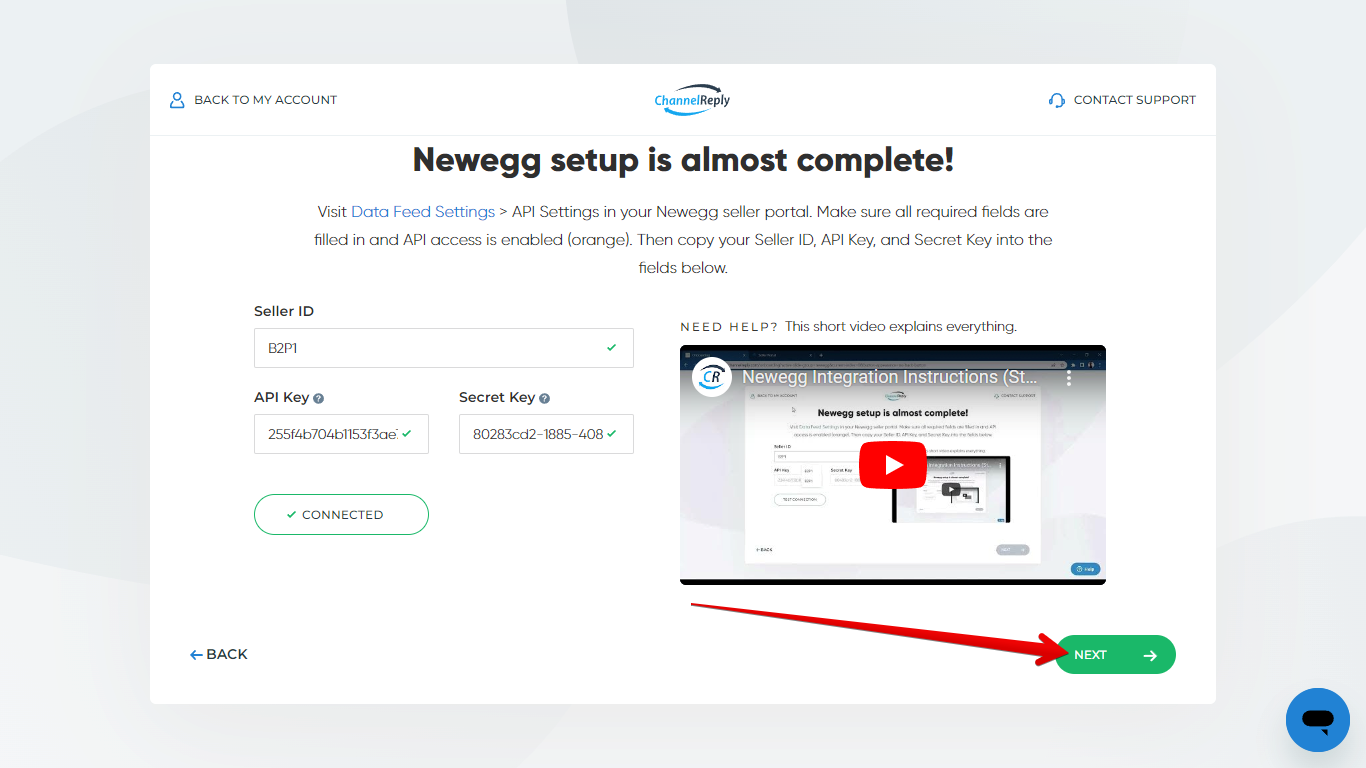Click the green Next button

pyautogui.click(x=1115, y=655)
